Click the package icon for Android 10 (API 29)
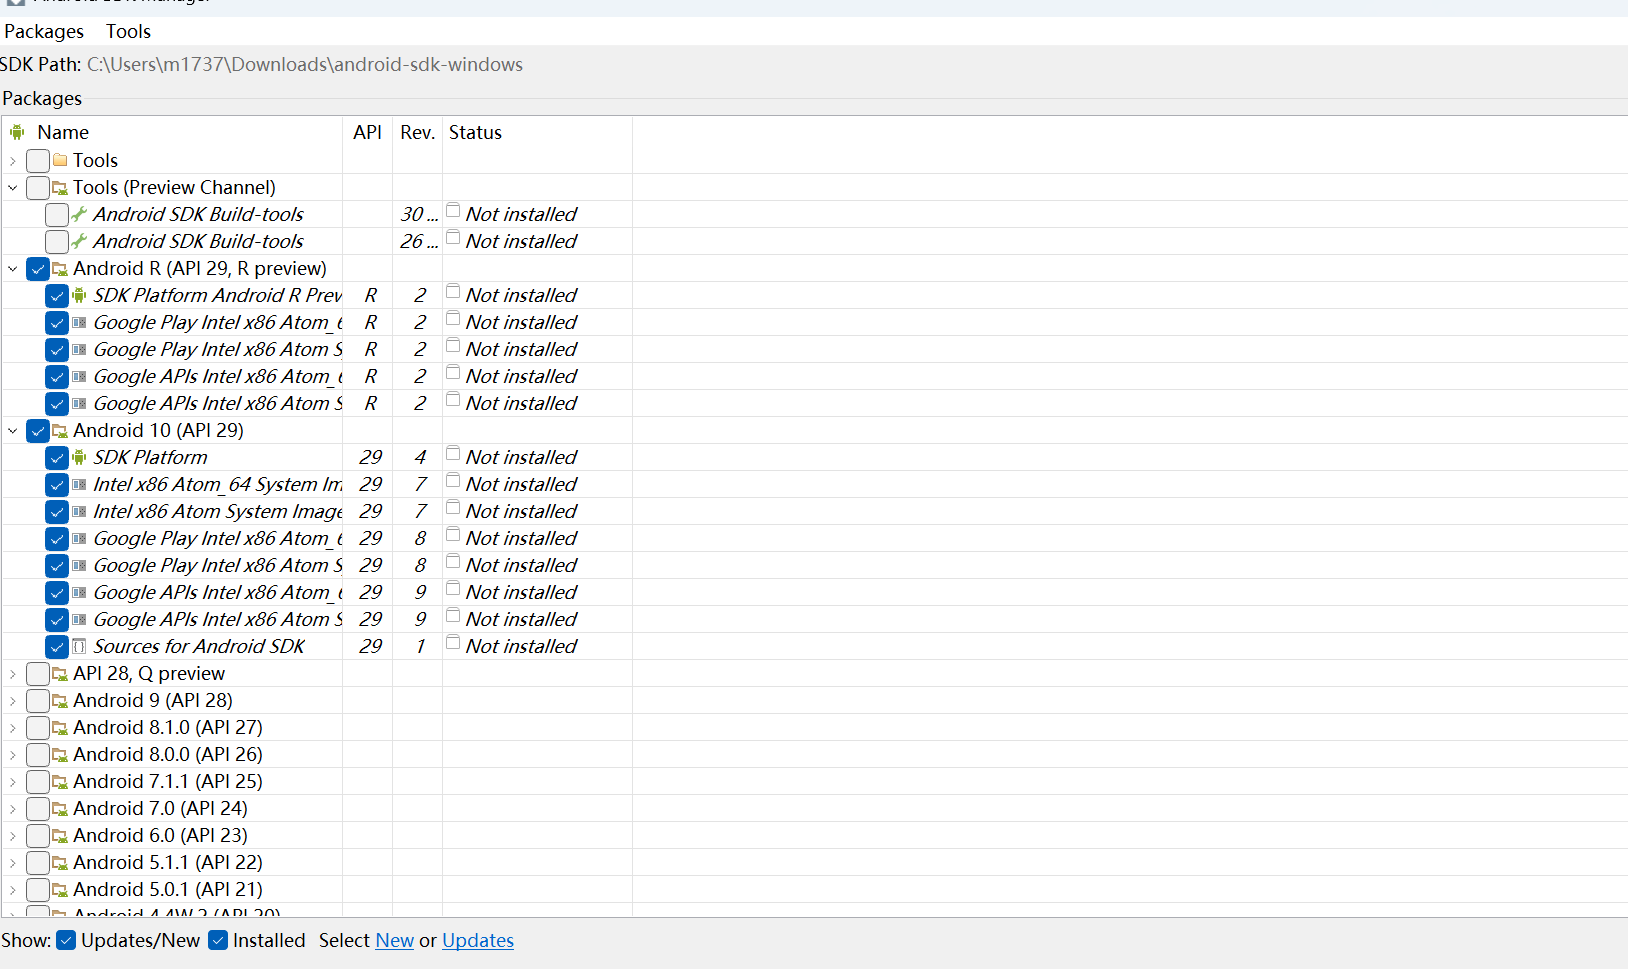 [x=60, y=431]
